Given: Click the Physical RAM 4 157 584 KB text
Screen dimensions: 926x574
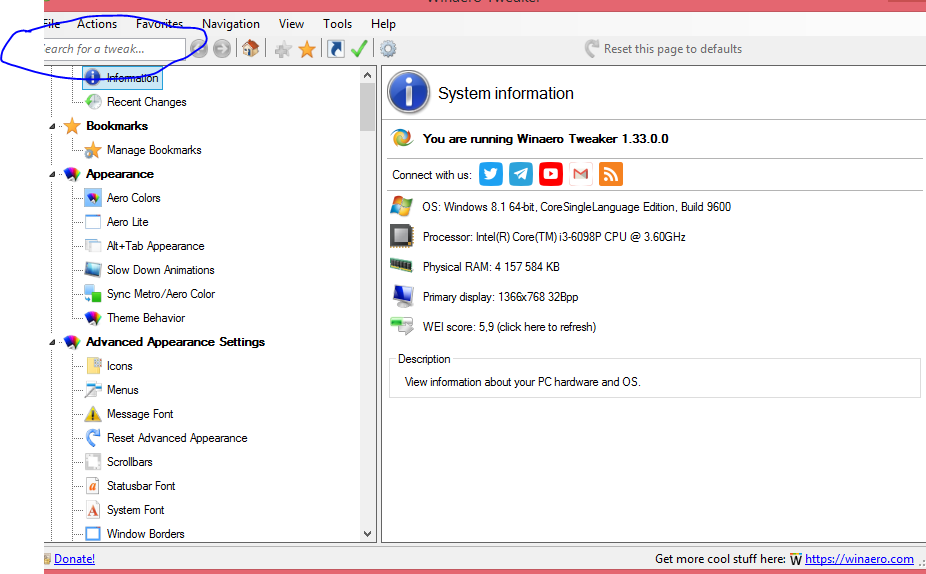Looking at the screenshot, I should pyautogui.click(x=491, y=267).
